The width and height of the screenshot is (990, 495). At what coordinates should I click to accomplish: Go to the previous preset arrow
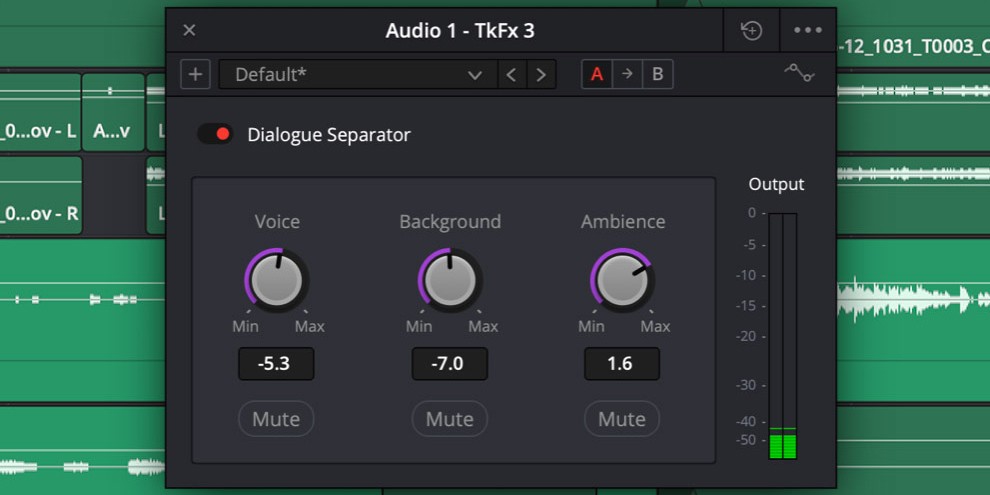(511, 75)
